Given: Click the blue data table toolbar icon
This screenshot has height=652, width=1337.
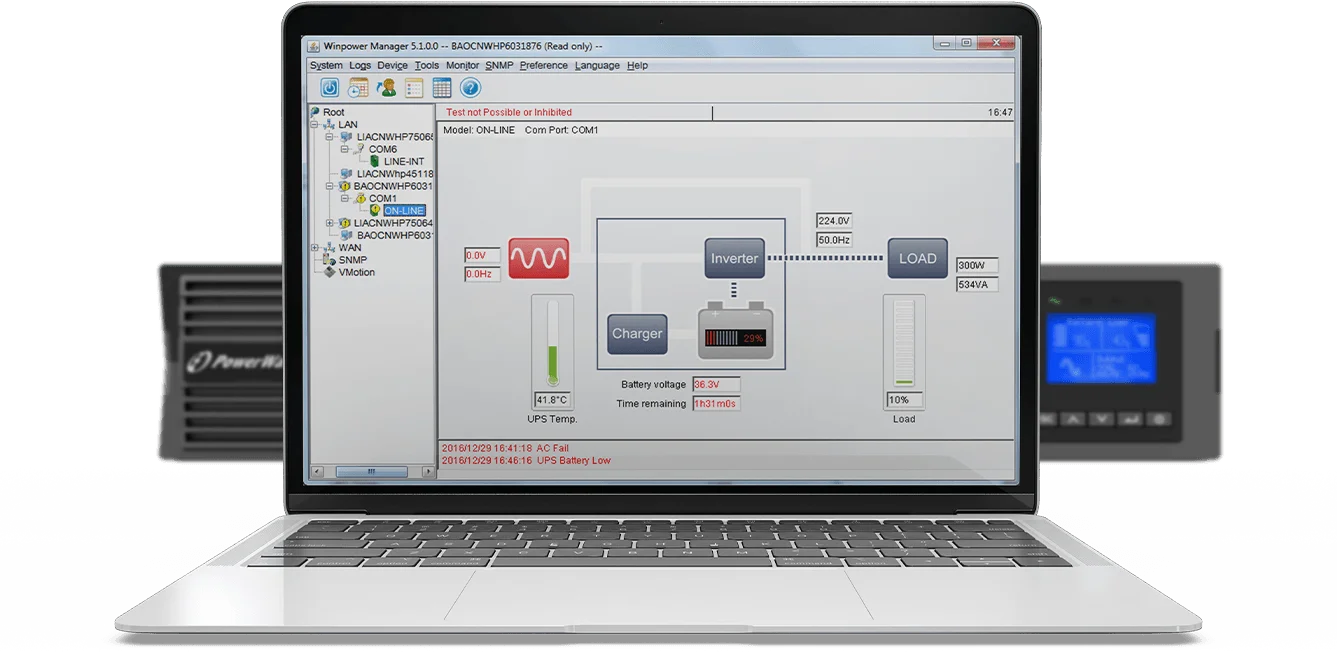Looking at the screenshot, I should [x=442, y=88].
